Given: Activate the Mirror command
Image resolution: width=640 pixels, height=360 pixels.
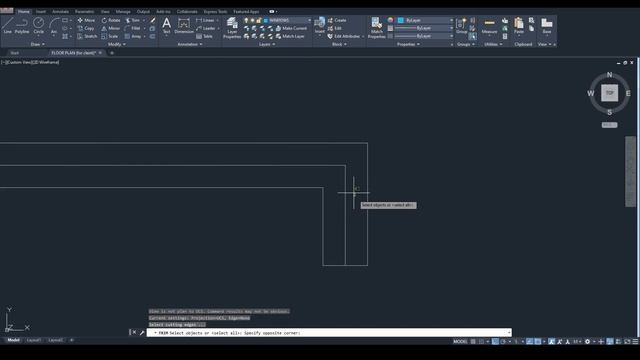Looking at the screenshot, I should pos(111,28).
